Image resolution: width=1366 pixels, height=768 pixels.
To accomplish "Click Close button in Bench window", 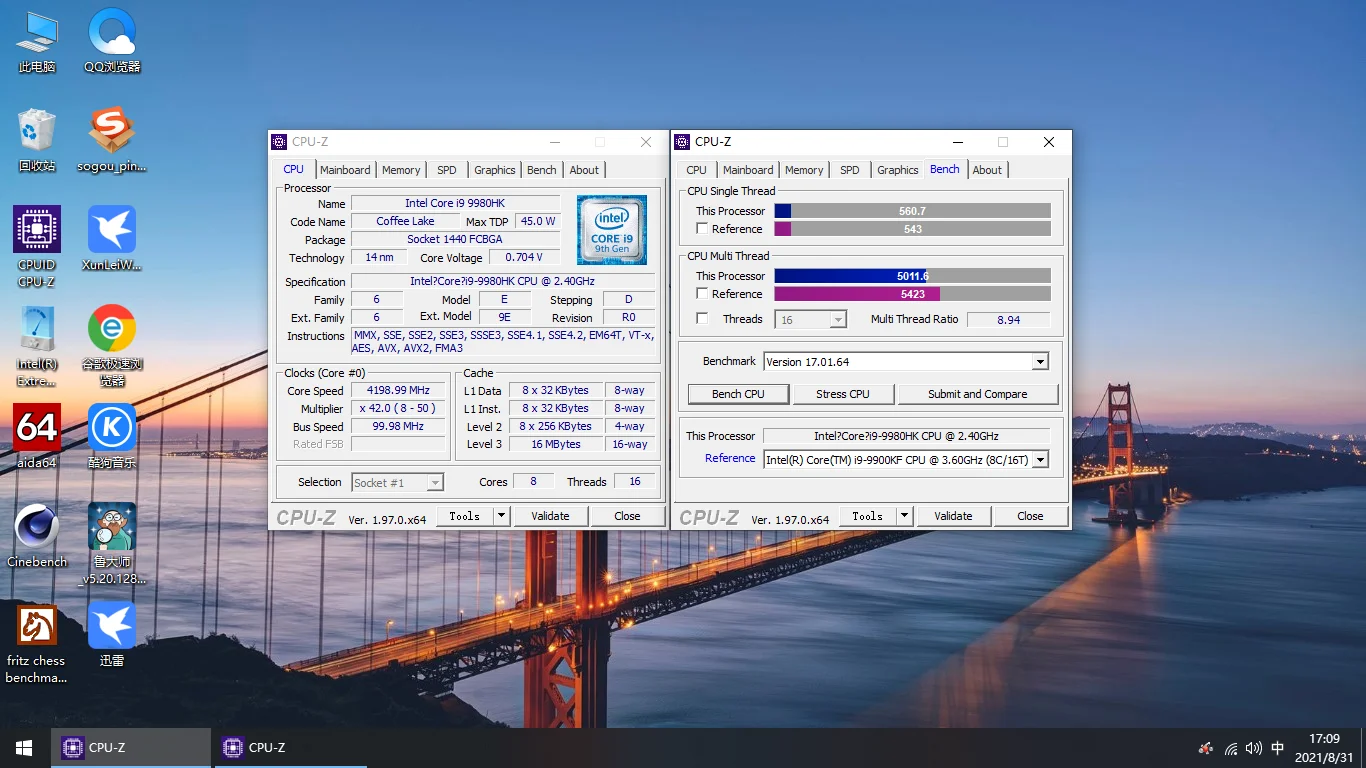I will coord(1031,516).
